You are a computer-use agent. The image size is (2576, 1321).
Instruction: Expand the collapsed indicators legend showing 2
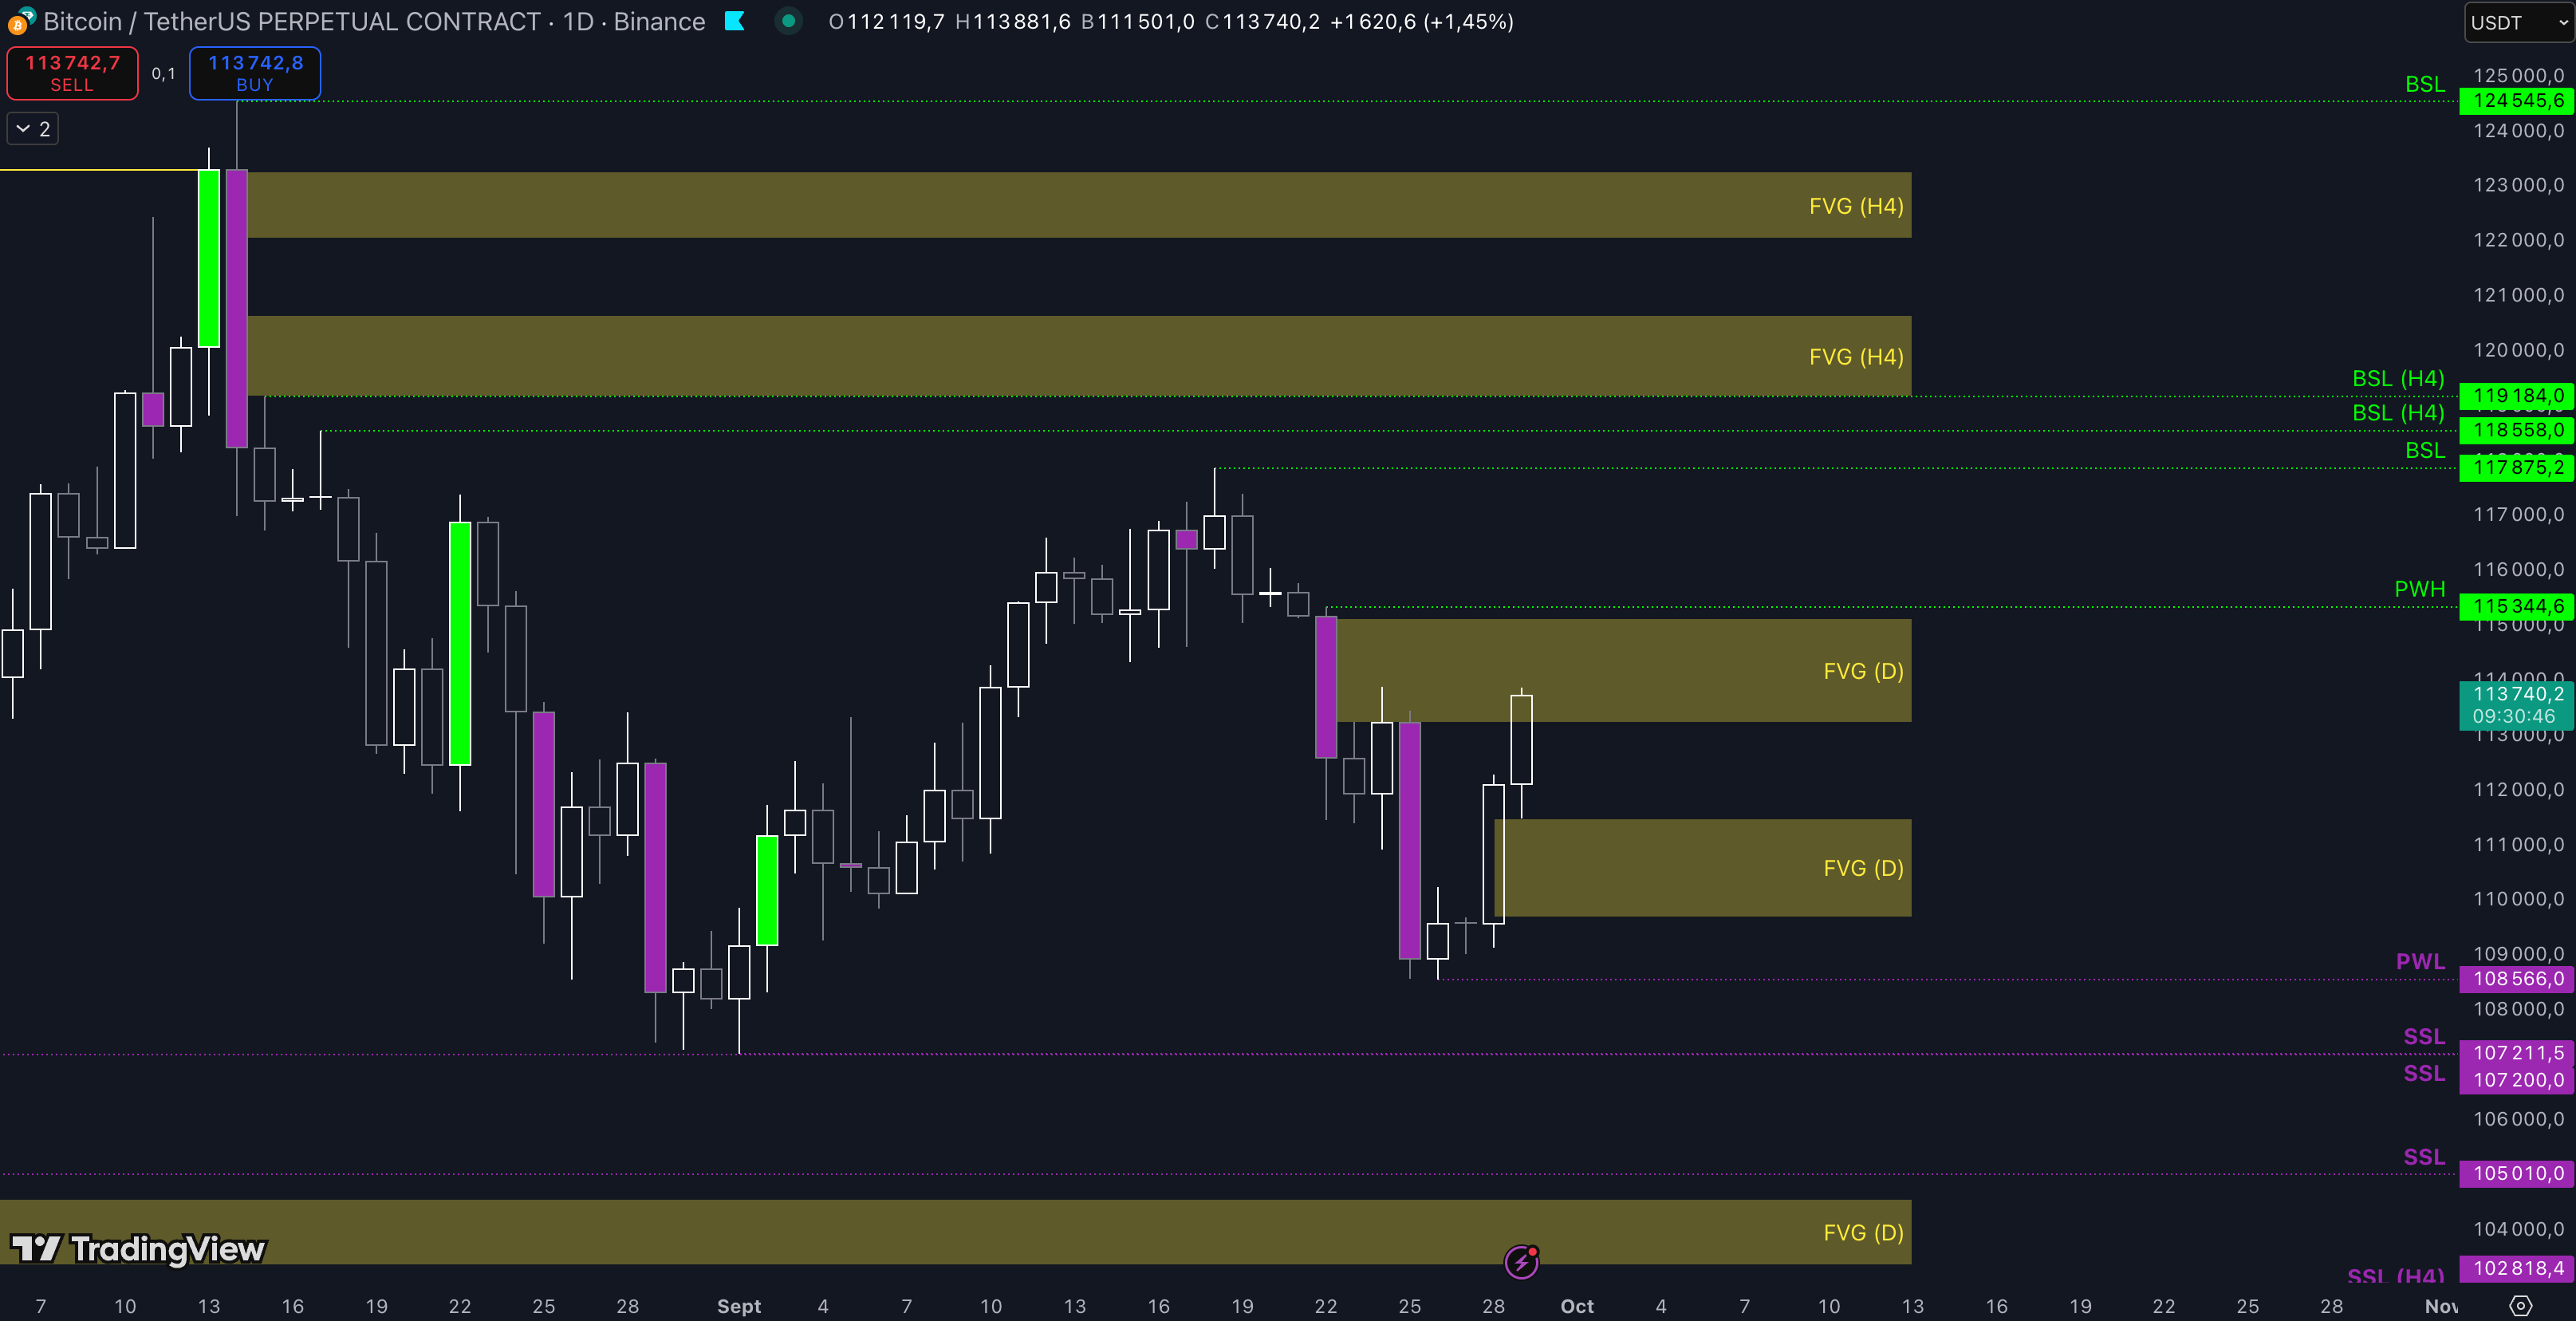pos(33,129)
